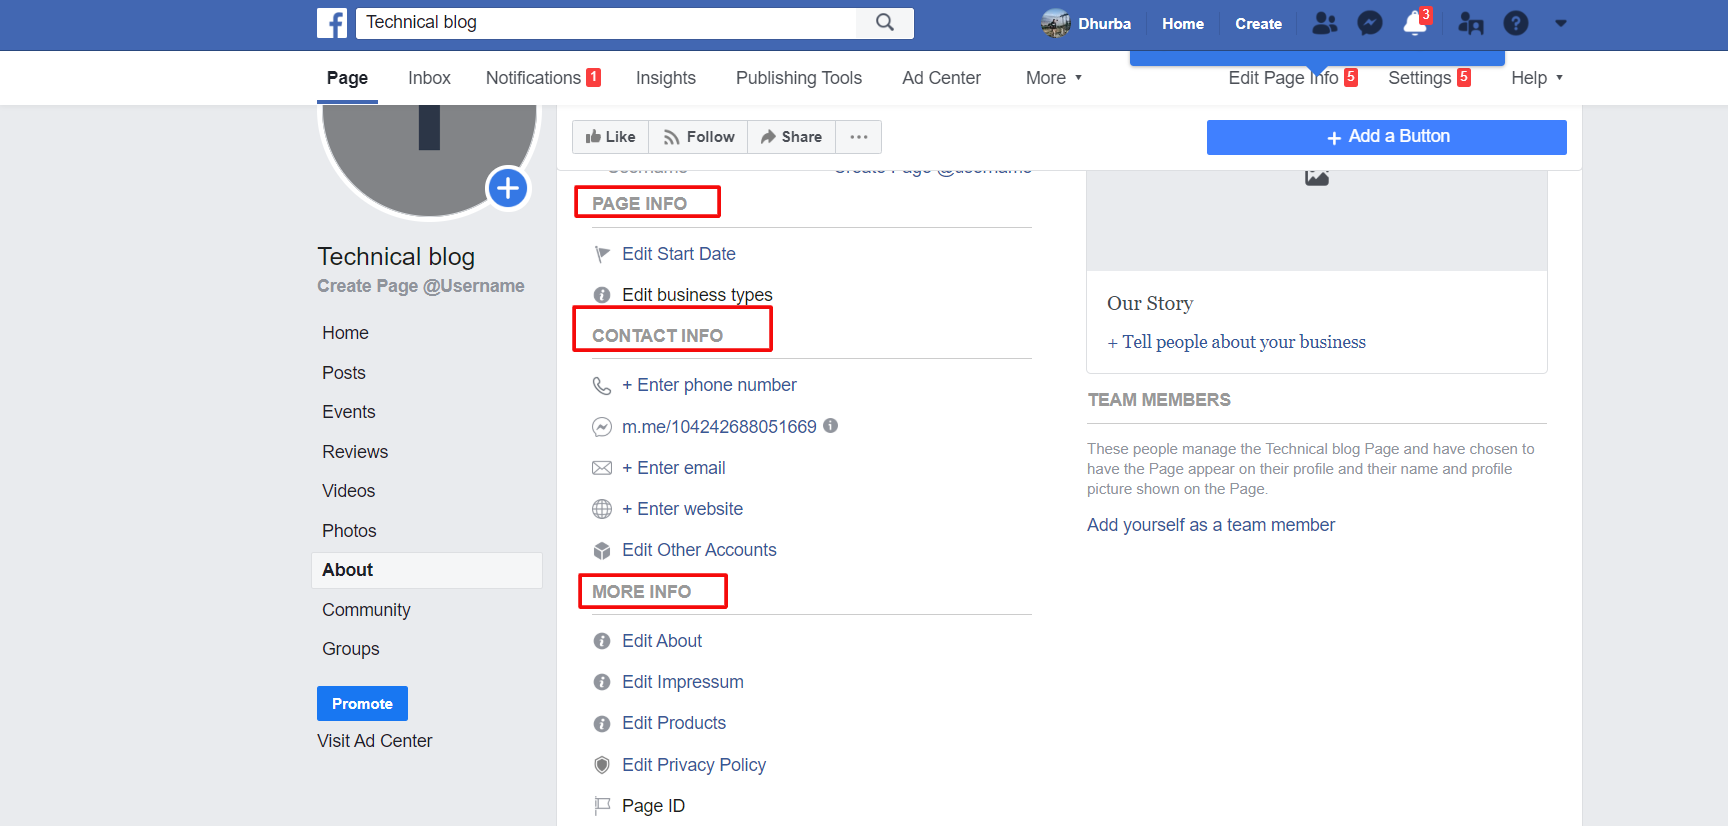This screenshot has height=826, width=1728.
Task: Select Reviews in the left sidebar
Action: point(355,452)
